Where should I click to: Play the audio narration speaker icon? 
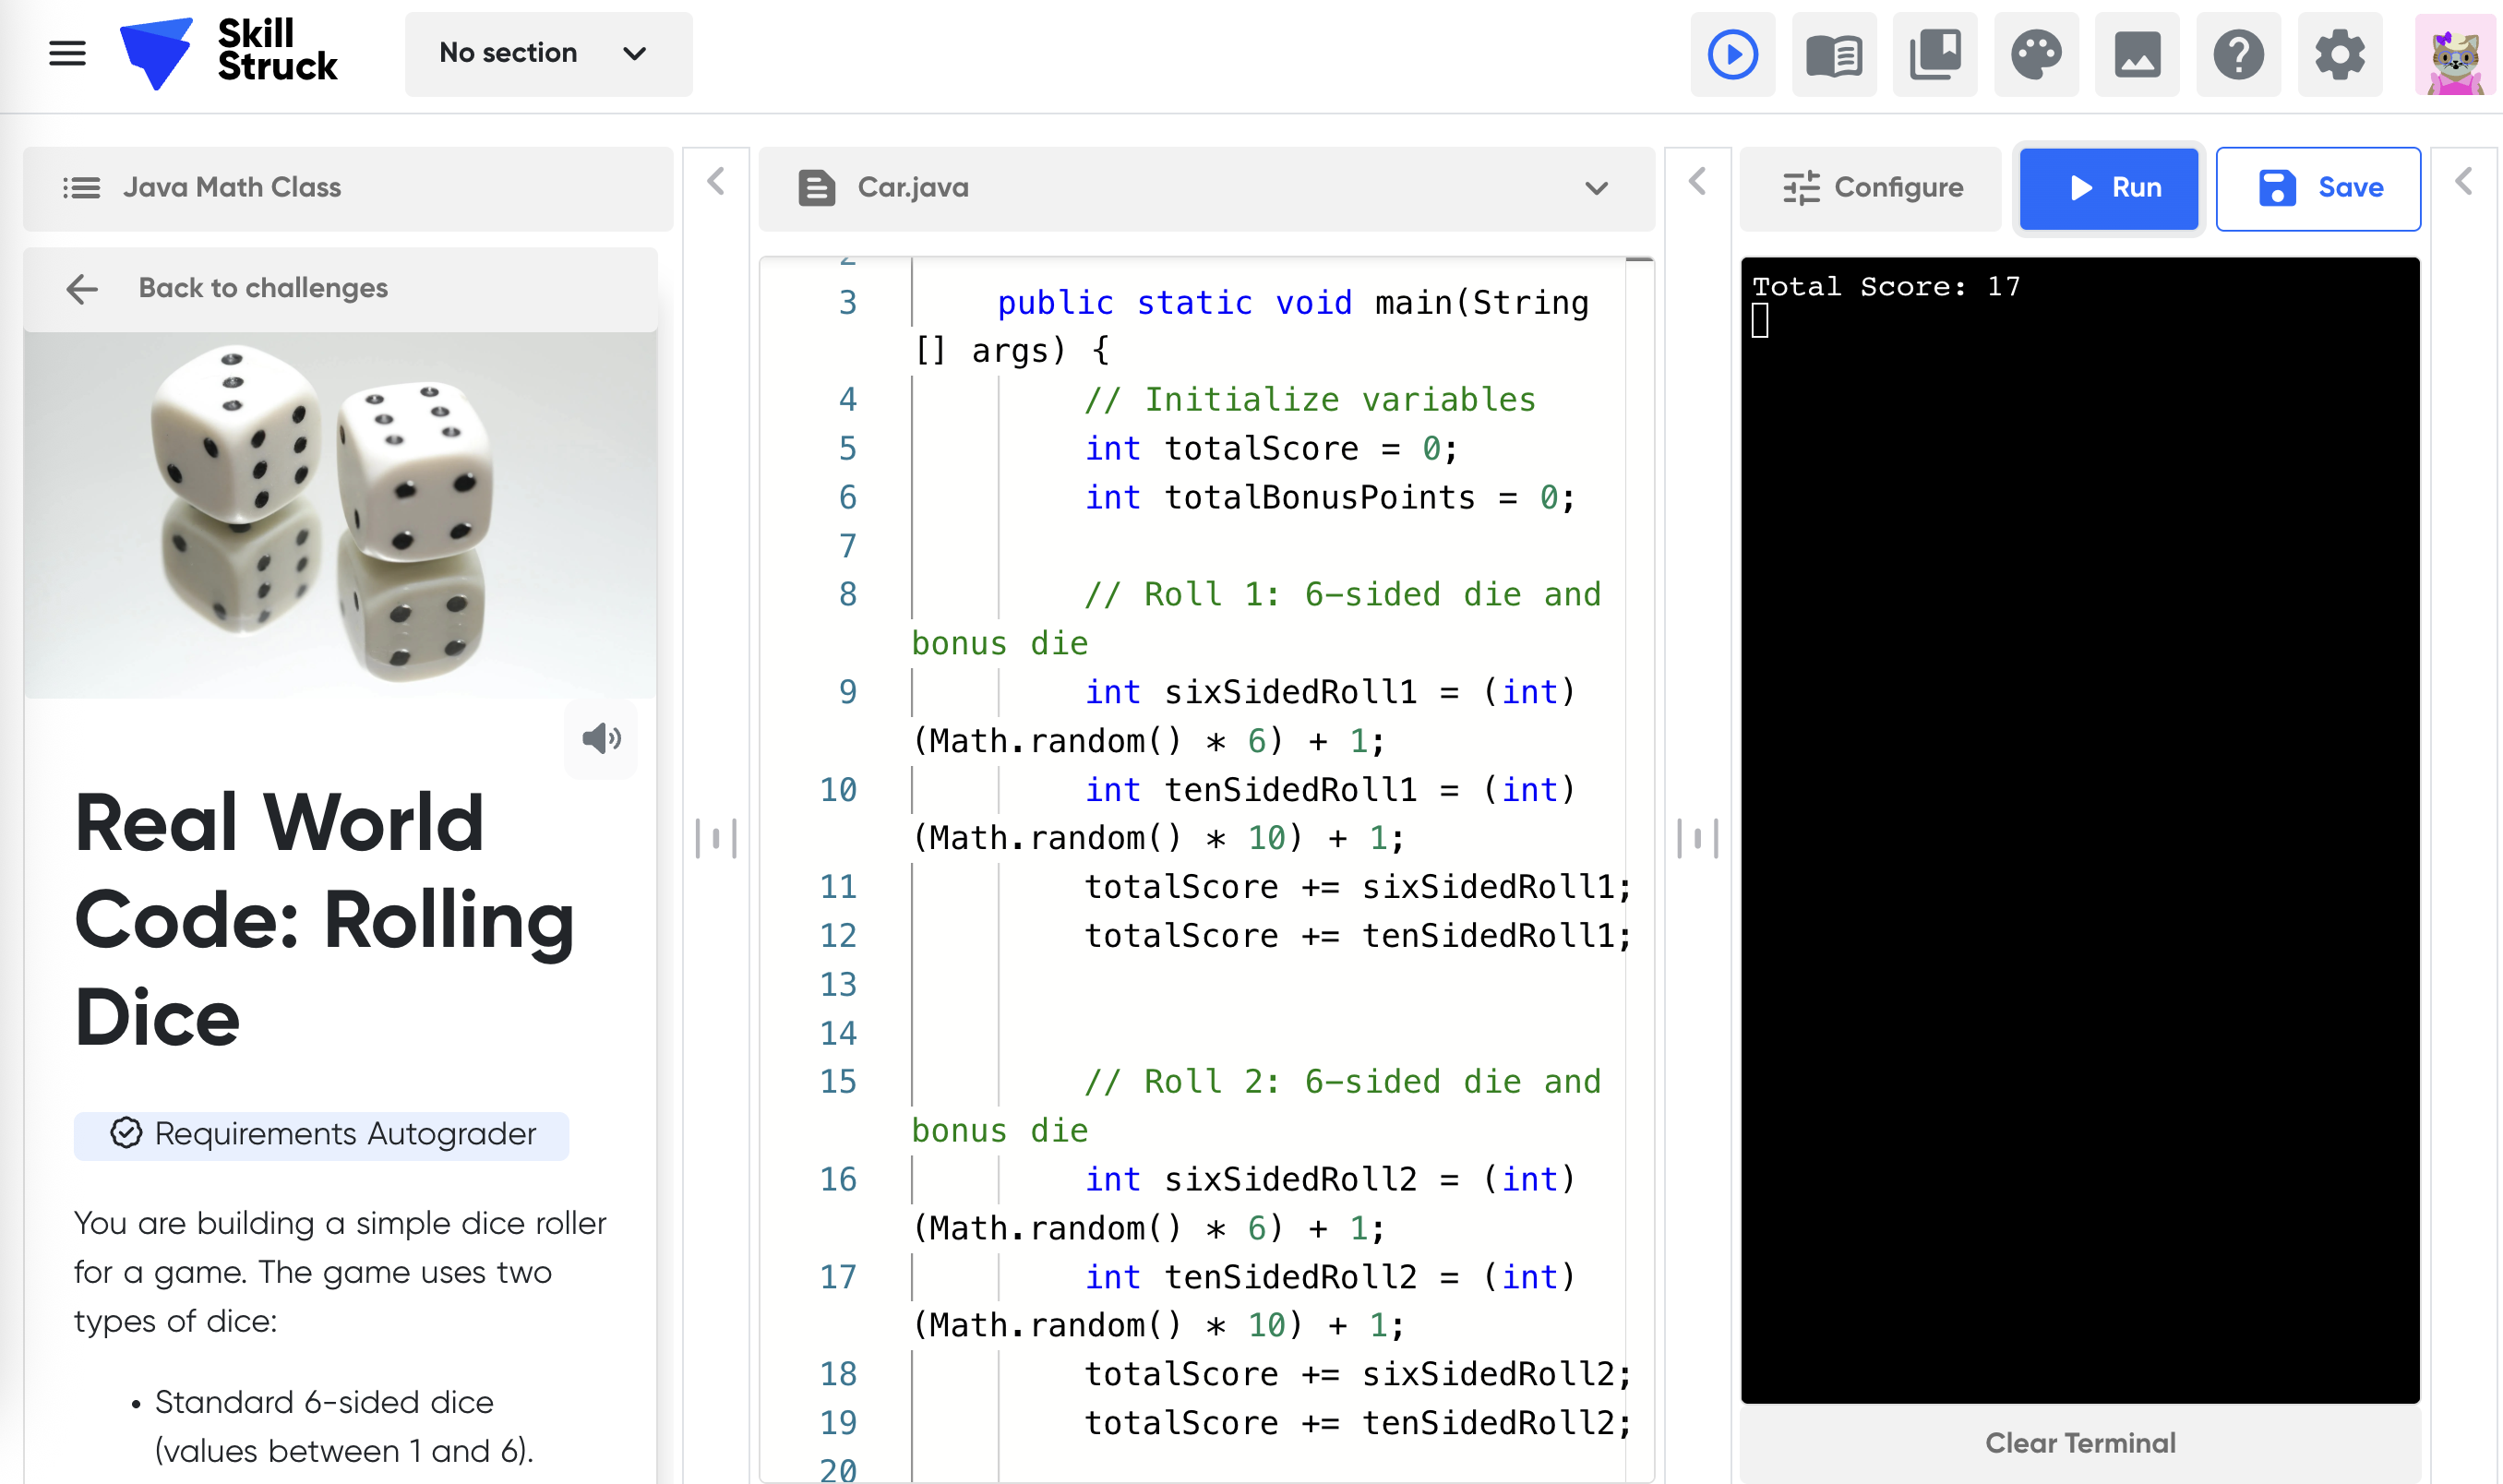pos(601,738)
